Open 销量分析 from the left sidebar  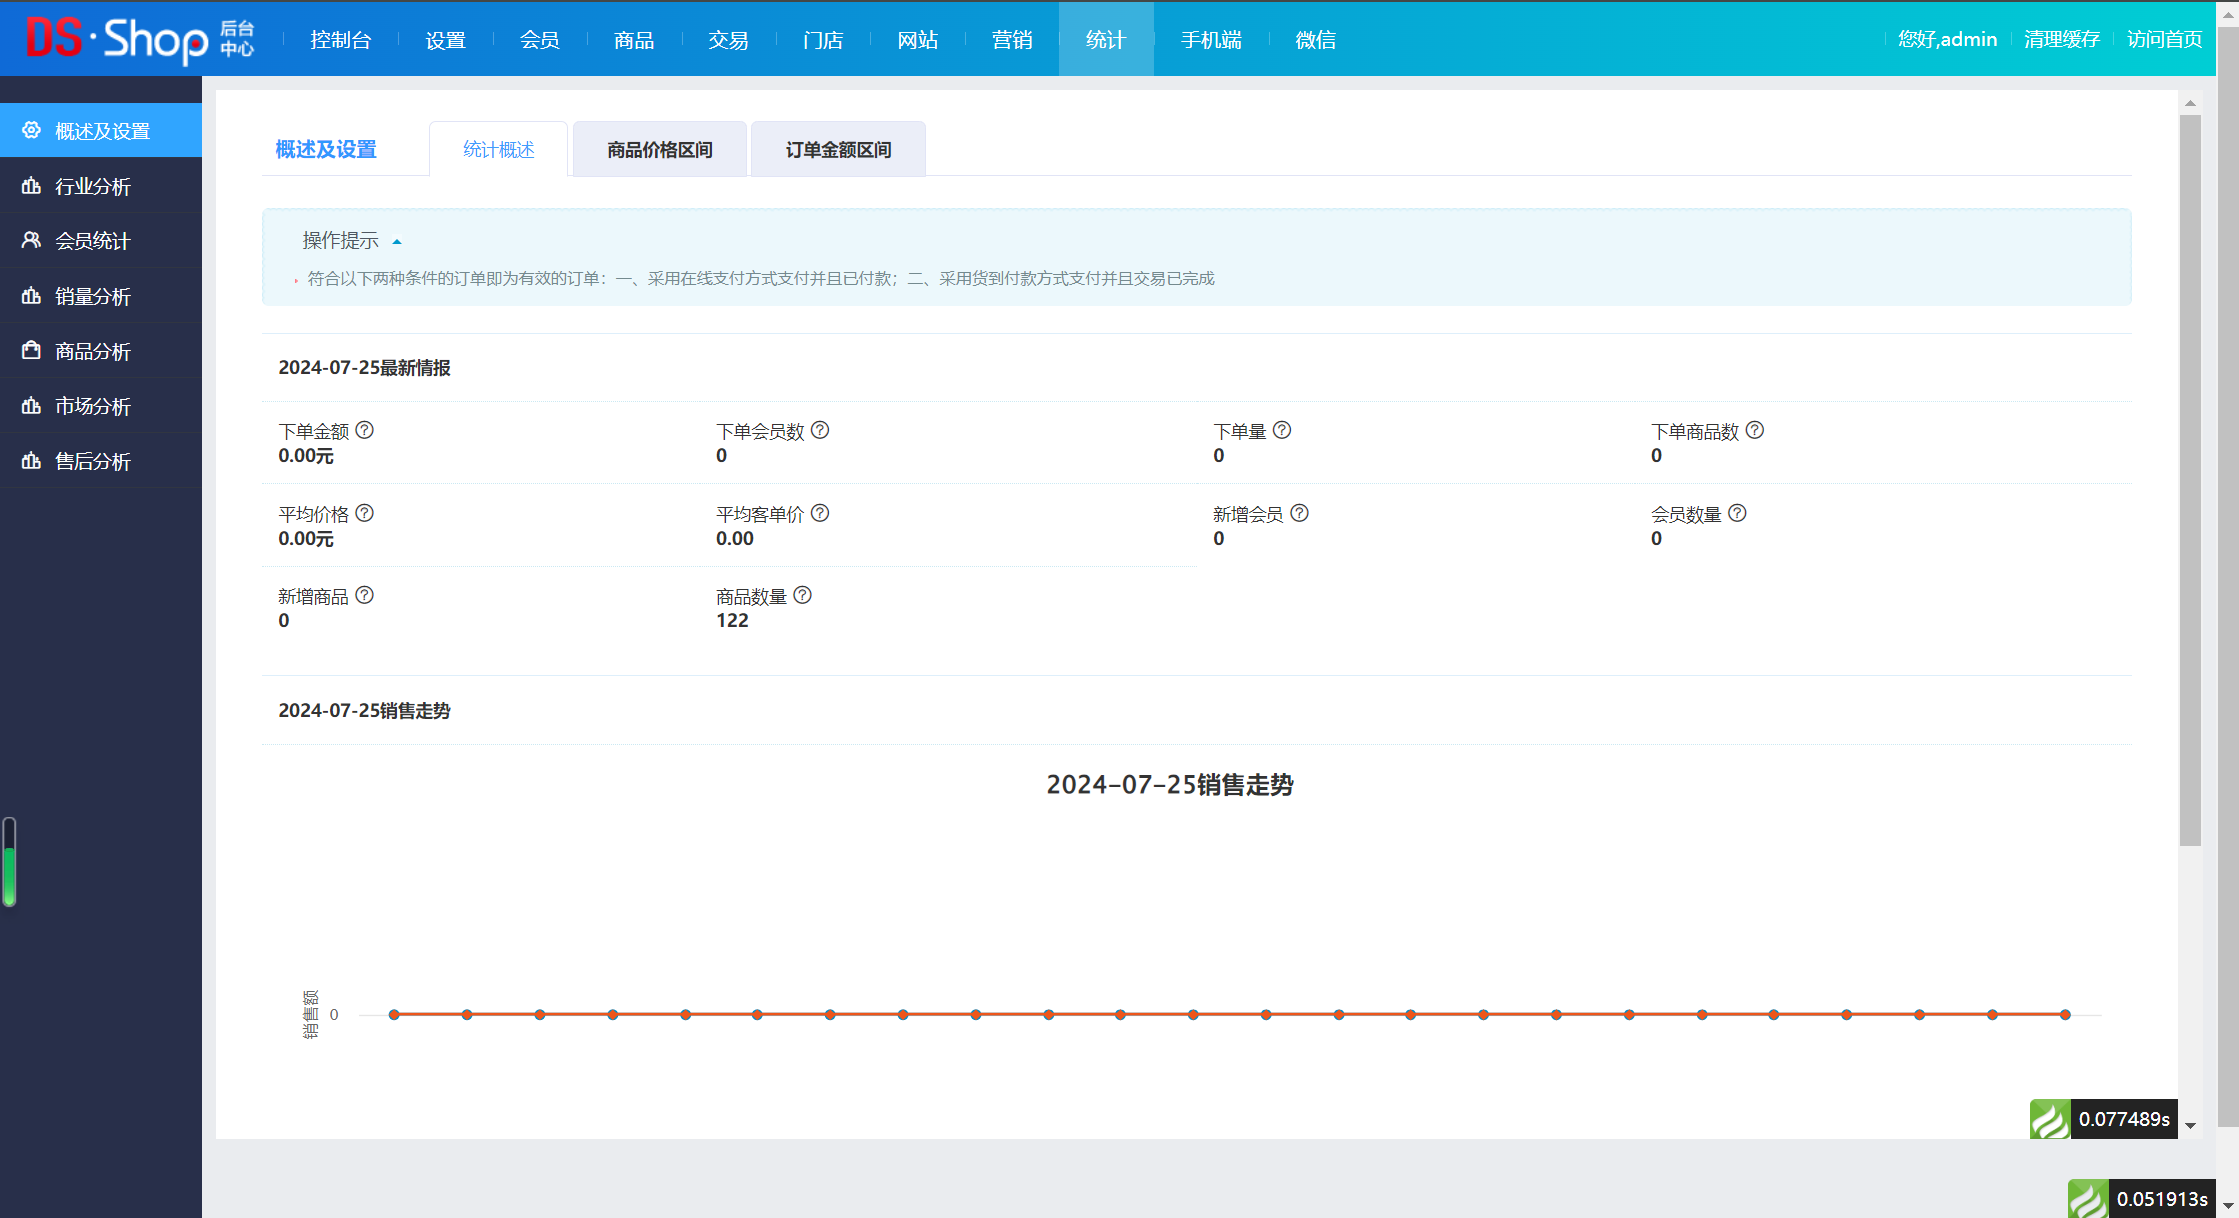pos(92,296)
